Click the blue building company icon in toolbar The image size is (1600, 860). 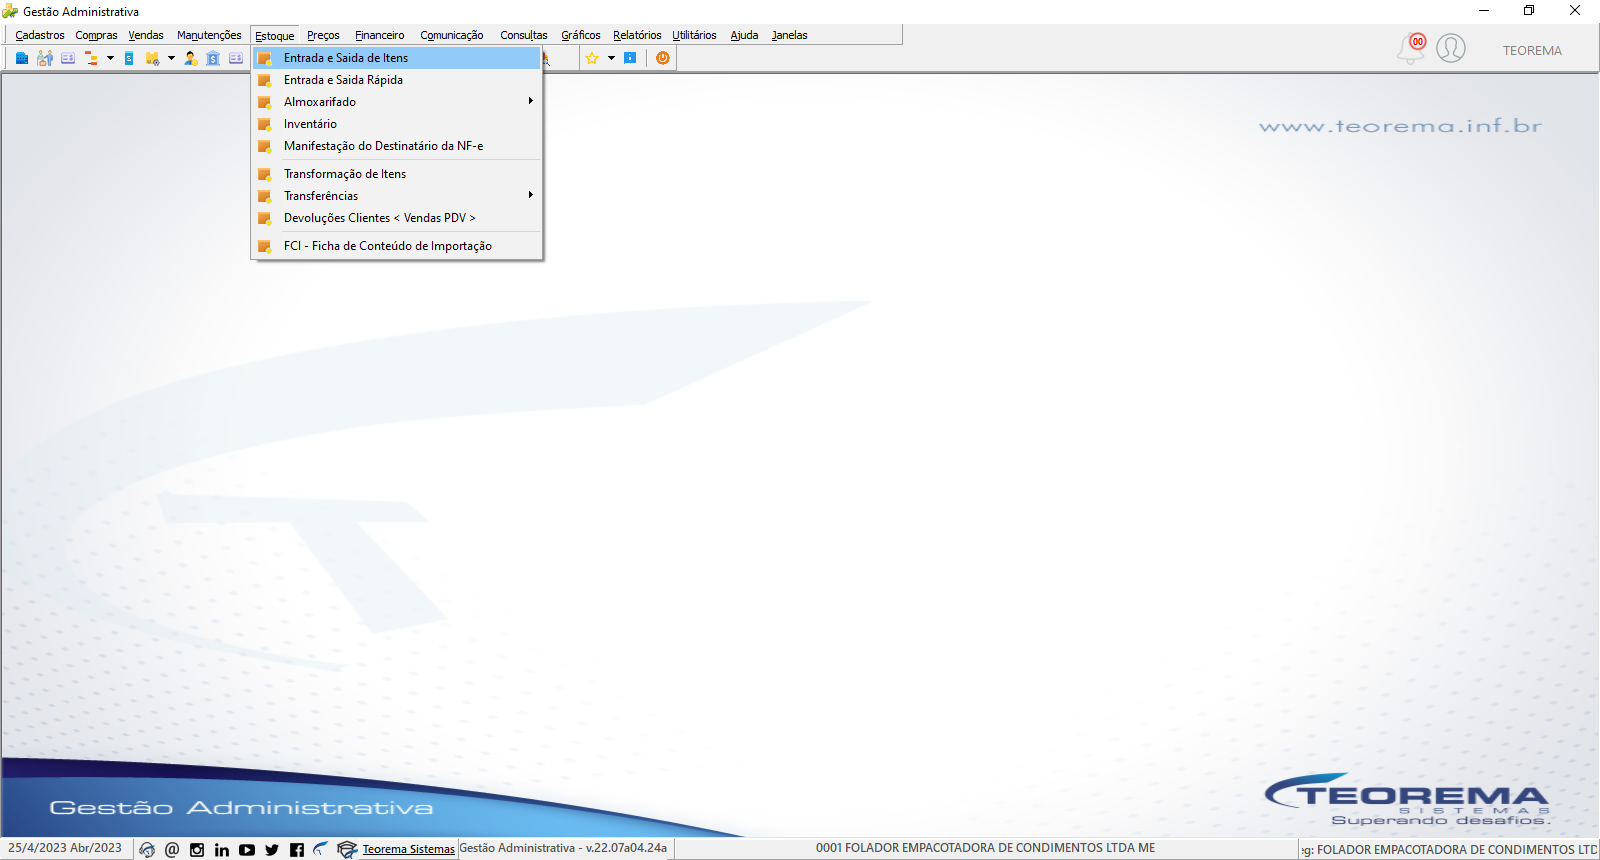[22, 58]
